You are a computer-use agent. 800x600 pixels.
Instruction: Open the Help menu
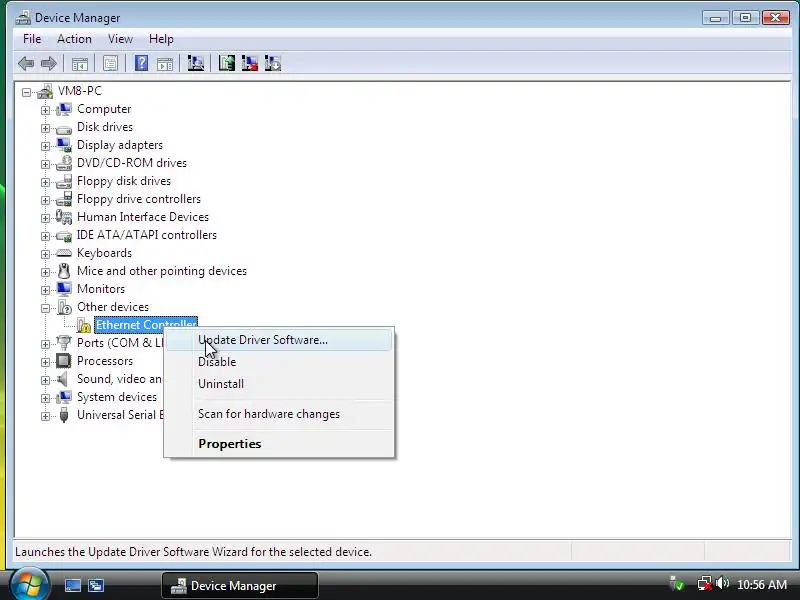coord(161,39)
